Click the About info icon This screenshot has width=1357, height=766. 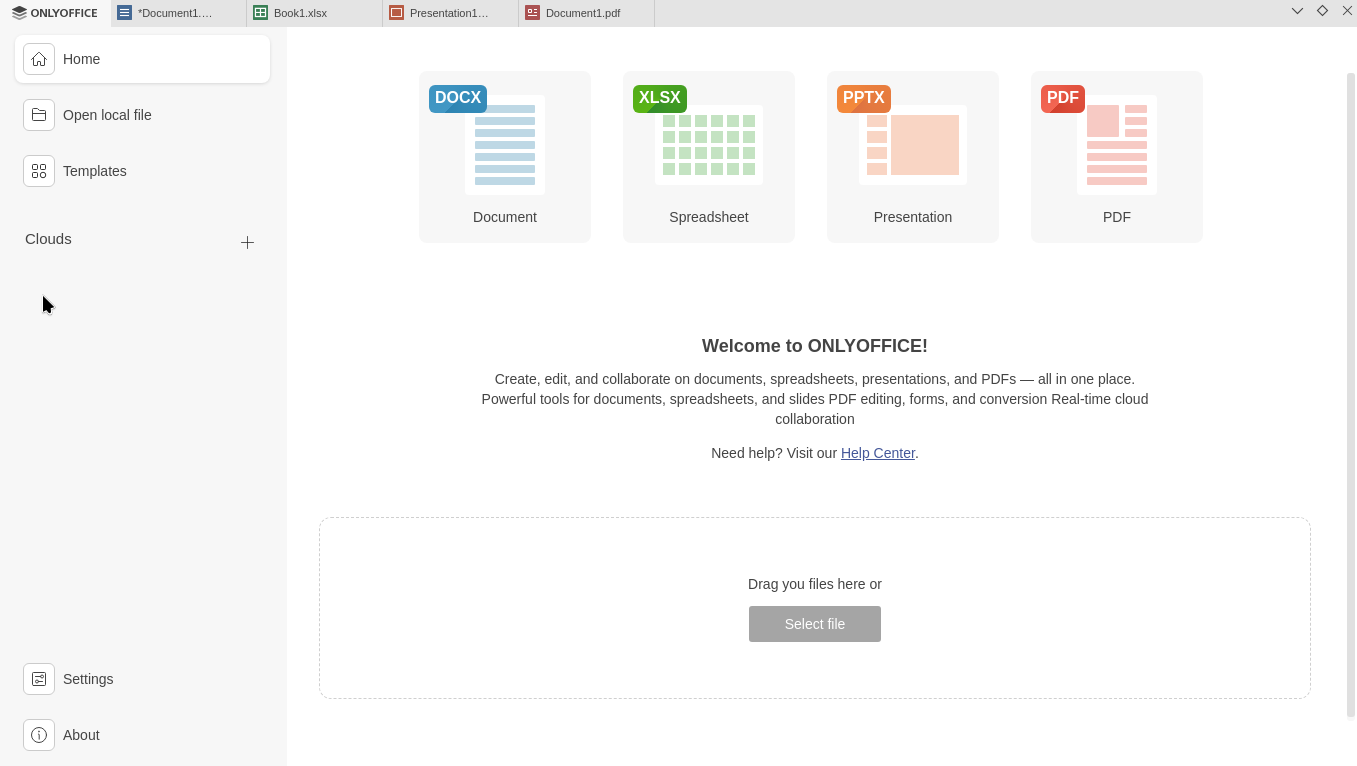pyautogui.click(x=39, y=735)
